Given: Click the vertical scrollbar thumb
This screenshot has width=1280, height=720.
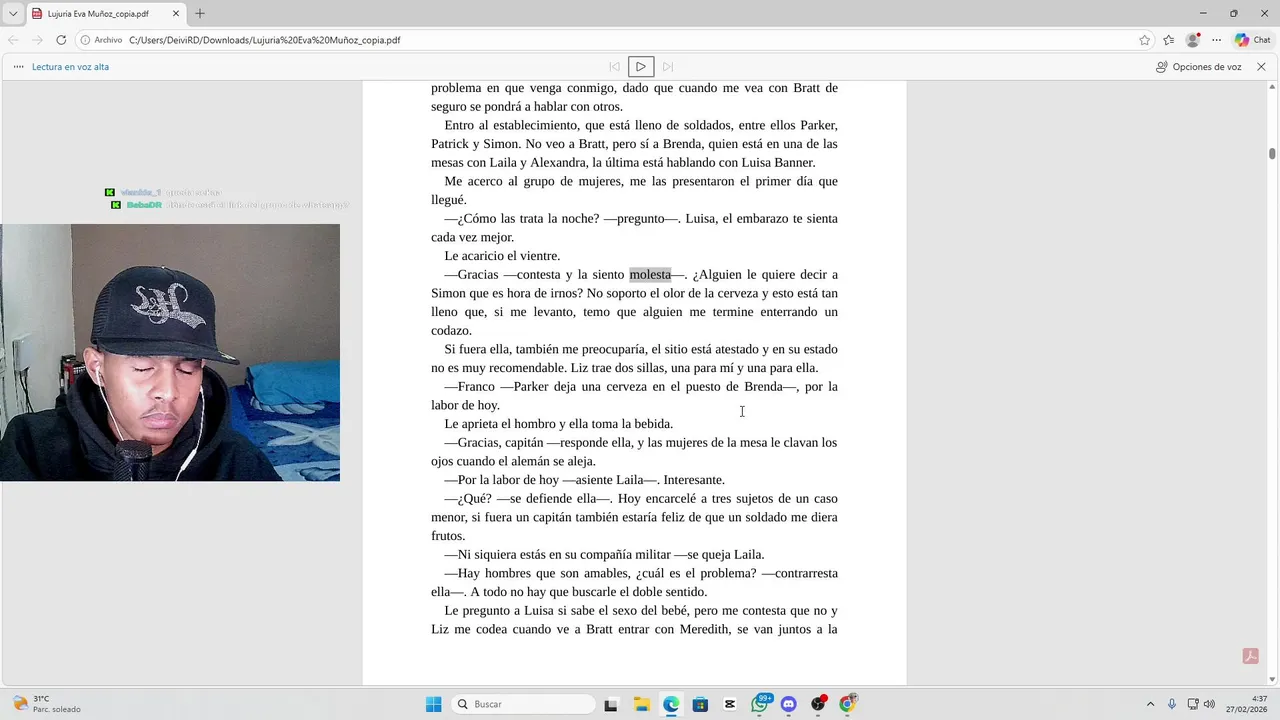Looking at the screenshot, I should pos(1272,153).
